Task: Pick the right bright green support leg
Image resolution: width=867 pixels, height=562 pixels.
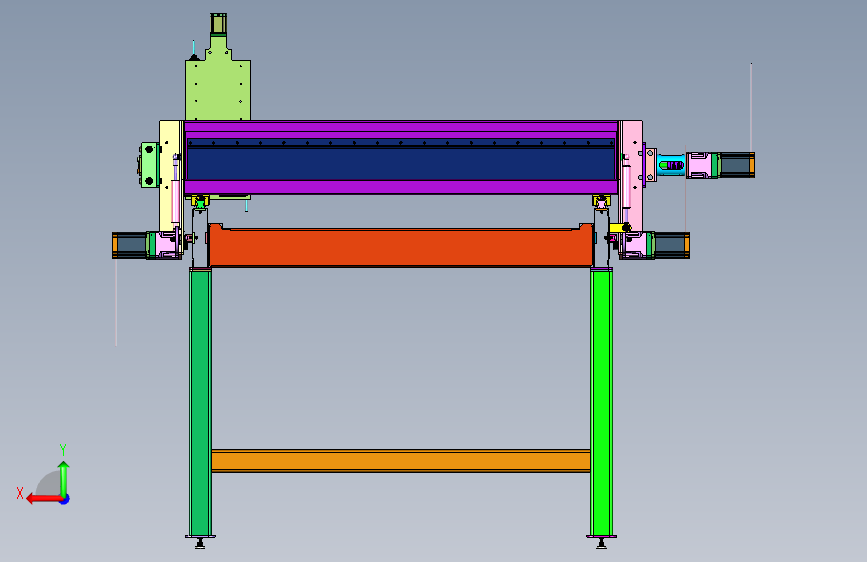Action: pos(601,402)
